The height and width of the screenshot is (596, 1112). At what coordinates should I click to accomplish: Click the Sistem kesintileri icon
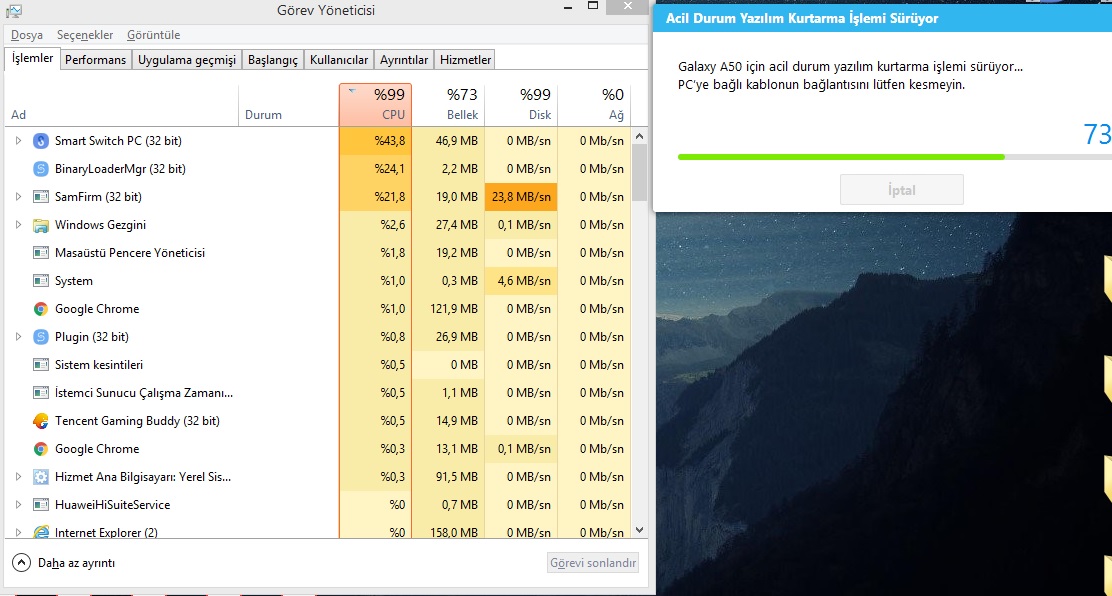click(x=41, y=365)
